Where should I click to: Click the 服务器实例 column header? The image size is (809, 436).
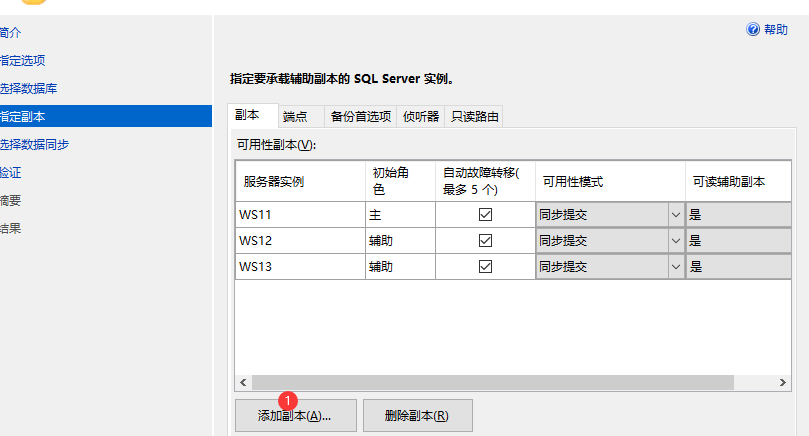pos(300,181)
